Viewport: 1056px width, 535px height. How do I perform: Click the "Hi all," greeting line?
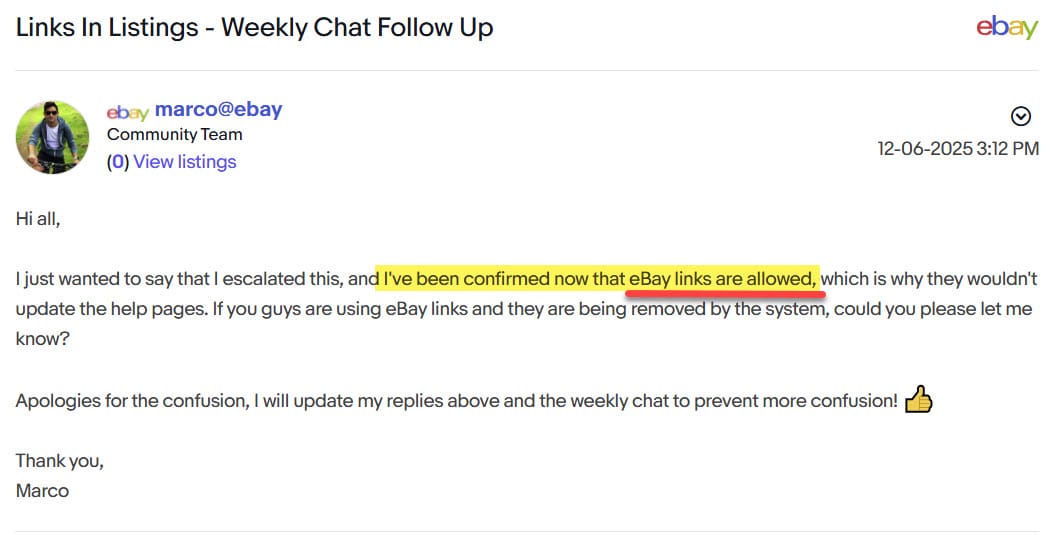[x=38, y=219]
